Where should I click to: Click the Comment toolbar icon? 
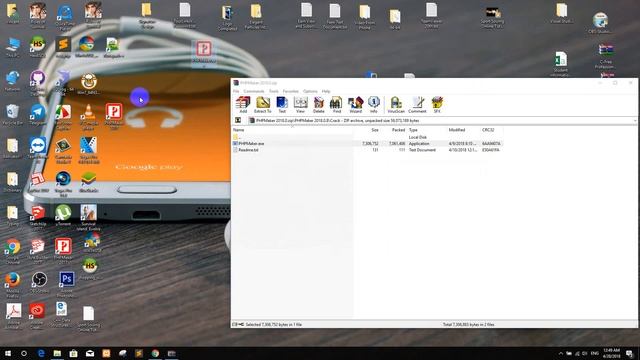417,105
